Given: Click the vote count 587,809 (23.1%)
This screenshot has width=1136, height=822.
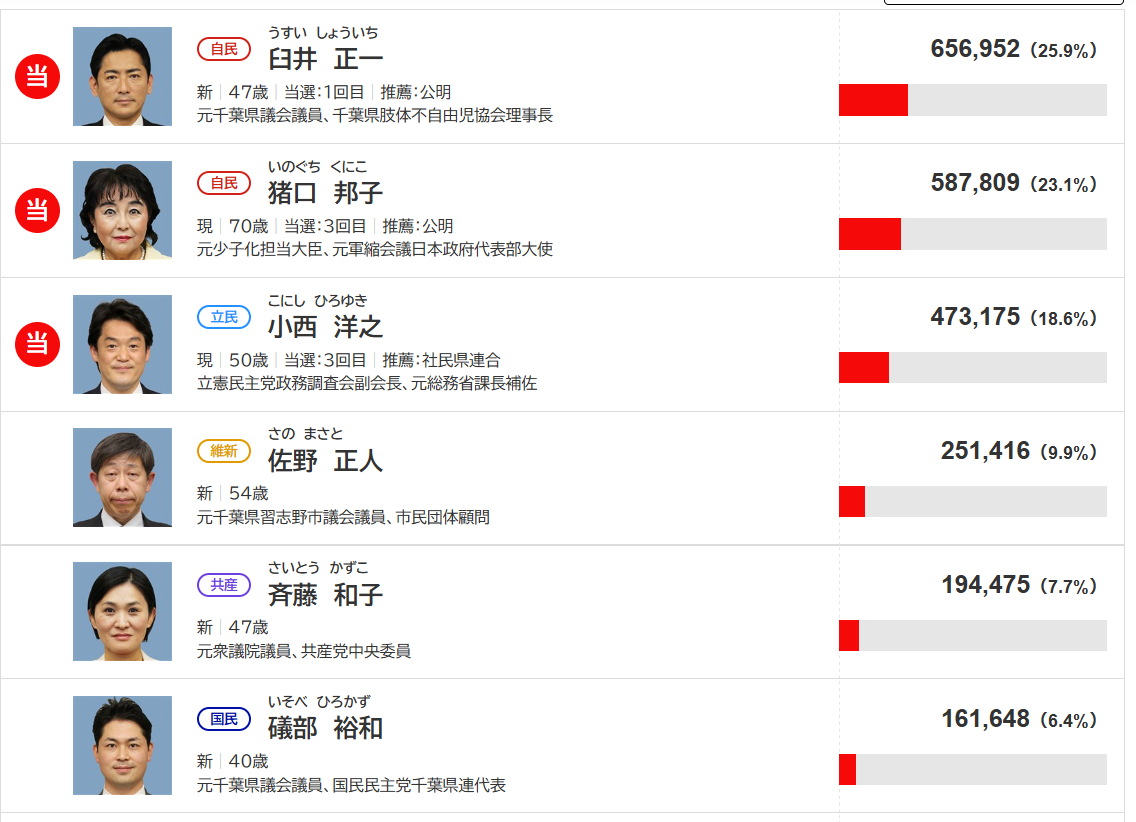Looking at the screenshot, I should (x=1013, y=184).
